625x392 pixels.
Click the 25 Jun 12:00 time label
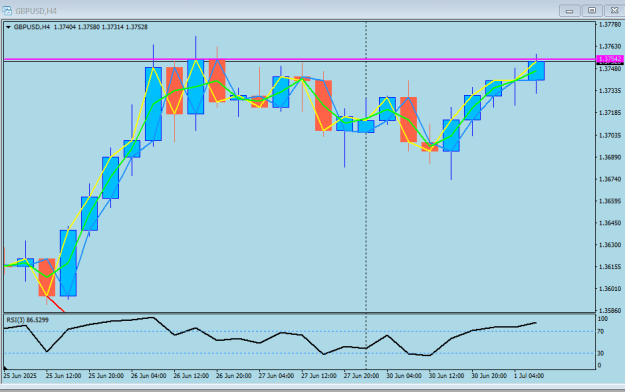[x=63, y=376]
